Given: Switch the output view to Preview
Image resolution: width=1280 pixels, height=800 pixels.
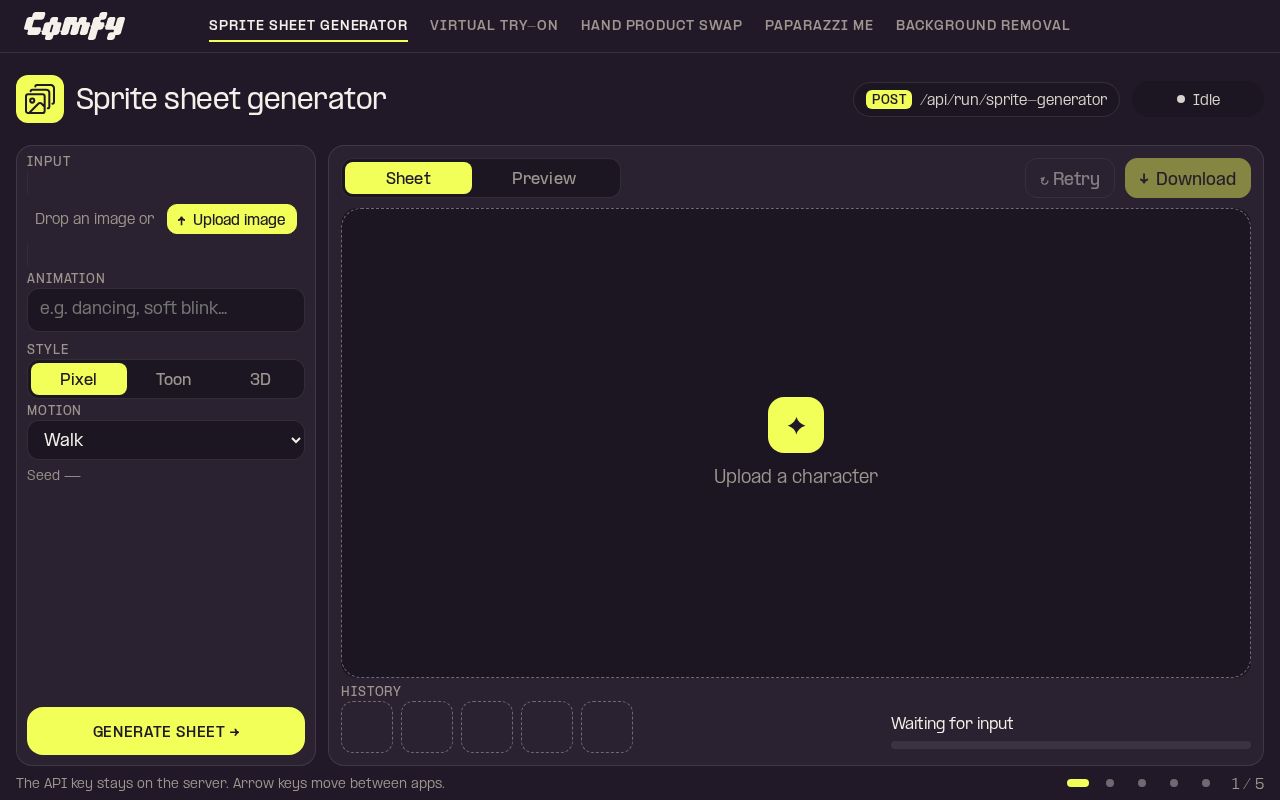Looking at the screenshot, I should coord(544,178).
